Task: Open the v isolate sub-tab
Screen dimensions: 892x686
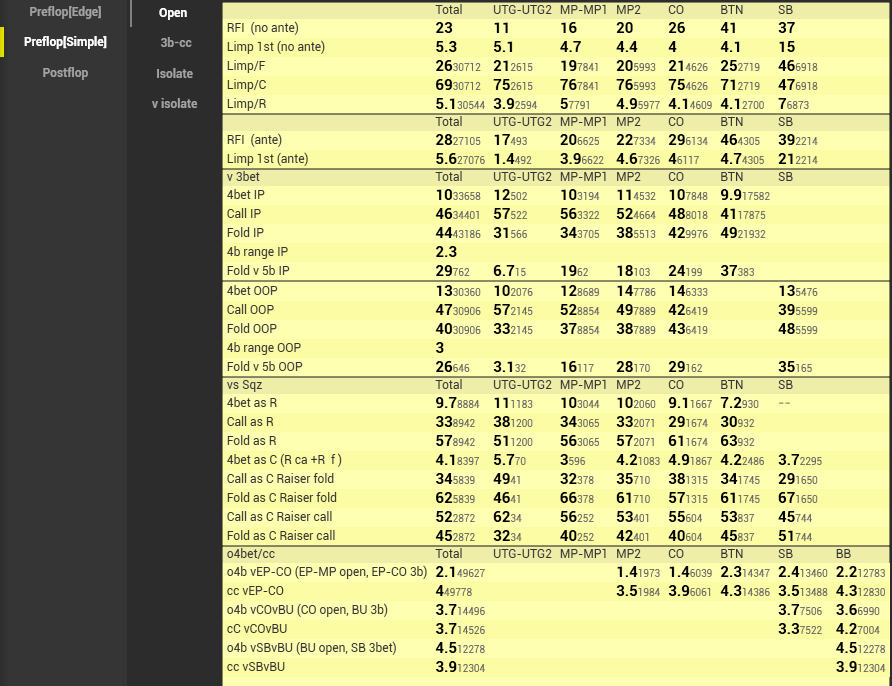Action: (x=175, y=104)
